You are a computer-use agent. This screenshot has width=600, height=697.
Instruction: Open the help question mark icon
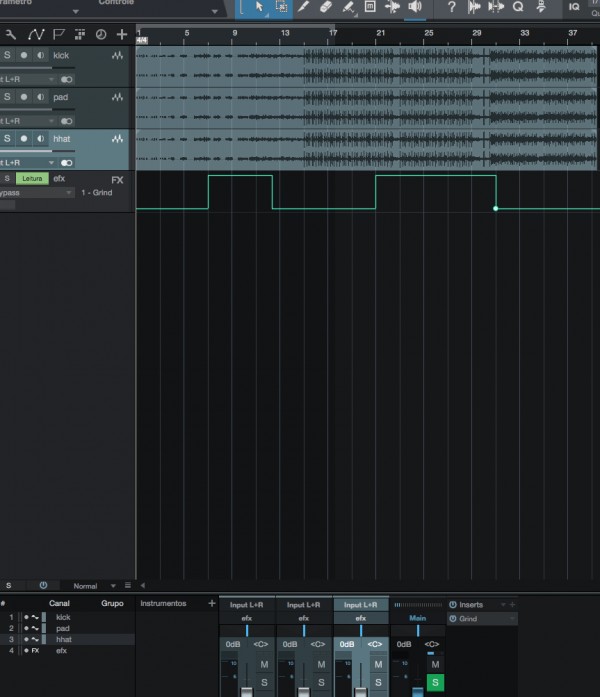451,7
